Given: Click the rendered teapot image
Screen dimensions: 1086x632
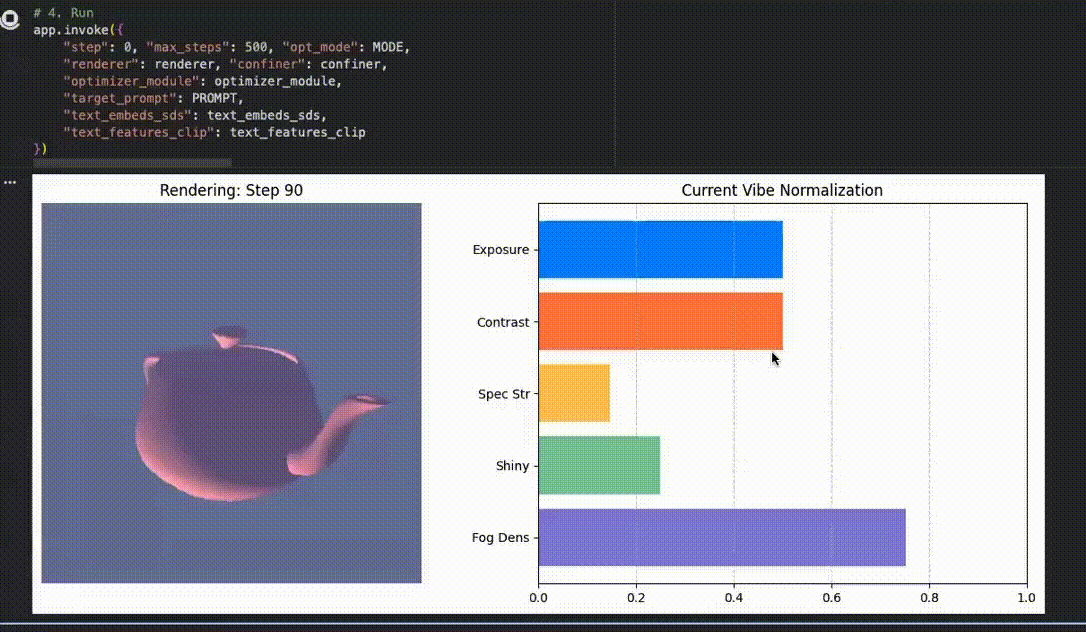Looking at the screenshot, I should 231,392.
